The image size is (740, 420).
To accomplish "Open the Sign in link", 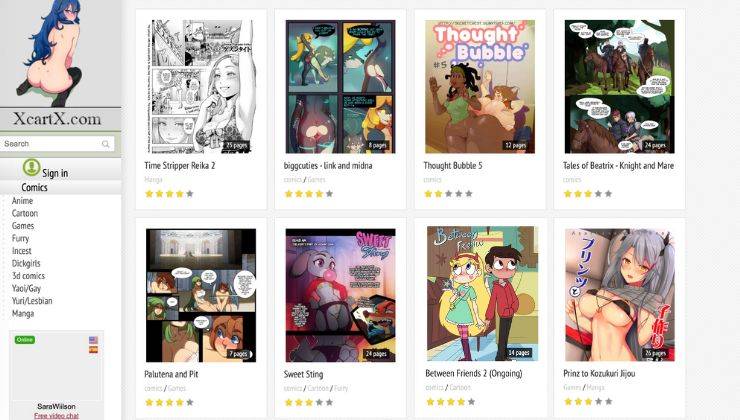I will pos(55,173).
